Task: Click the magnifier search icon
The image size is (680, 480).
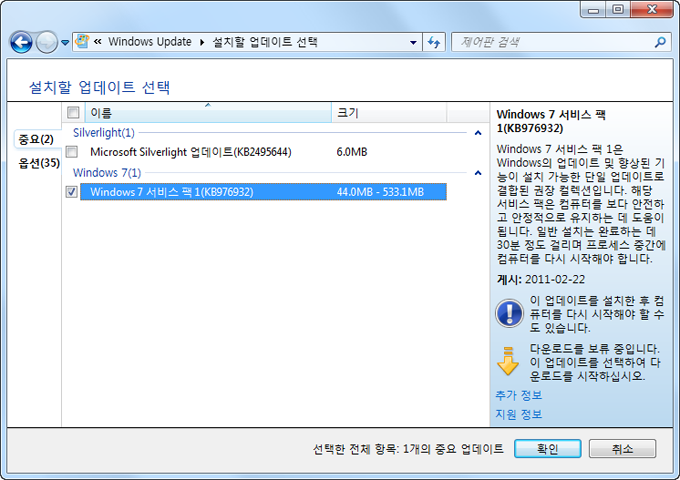Action: [x=660, y=42]
